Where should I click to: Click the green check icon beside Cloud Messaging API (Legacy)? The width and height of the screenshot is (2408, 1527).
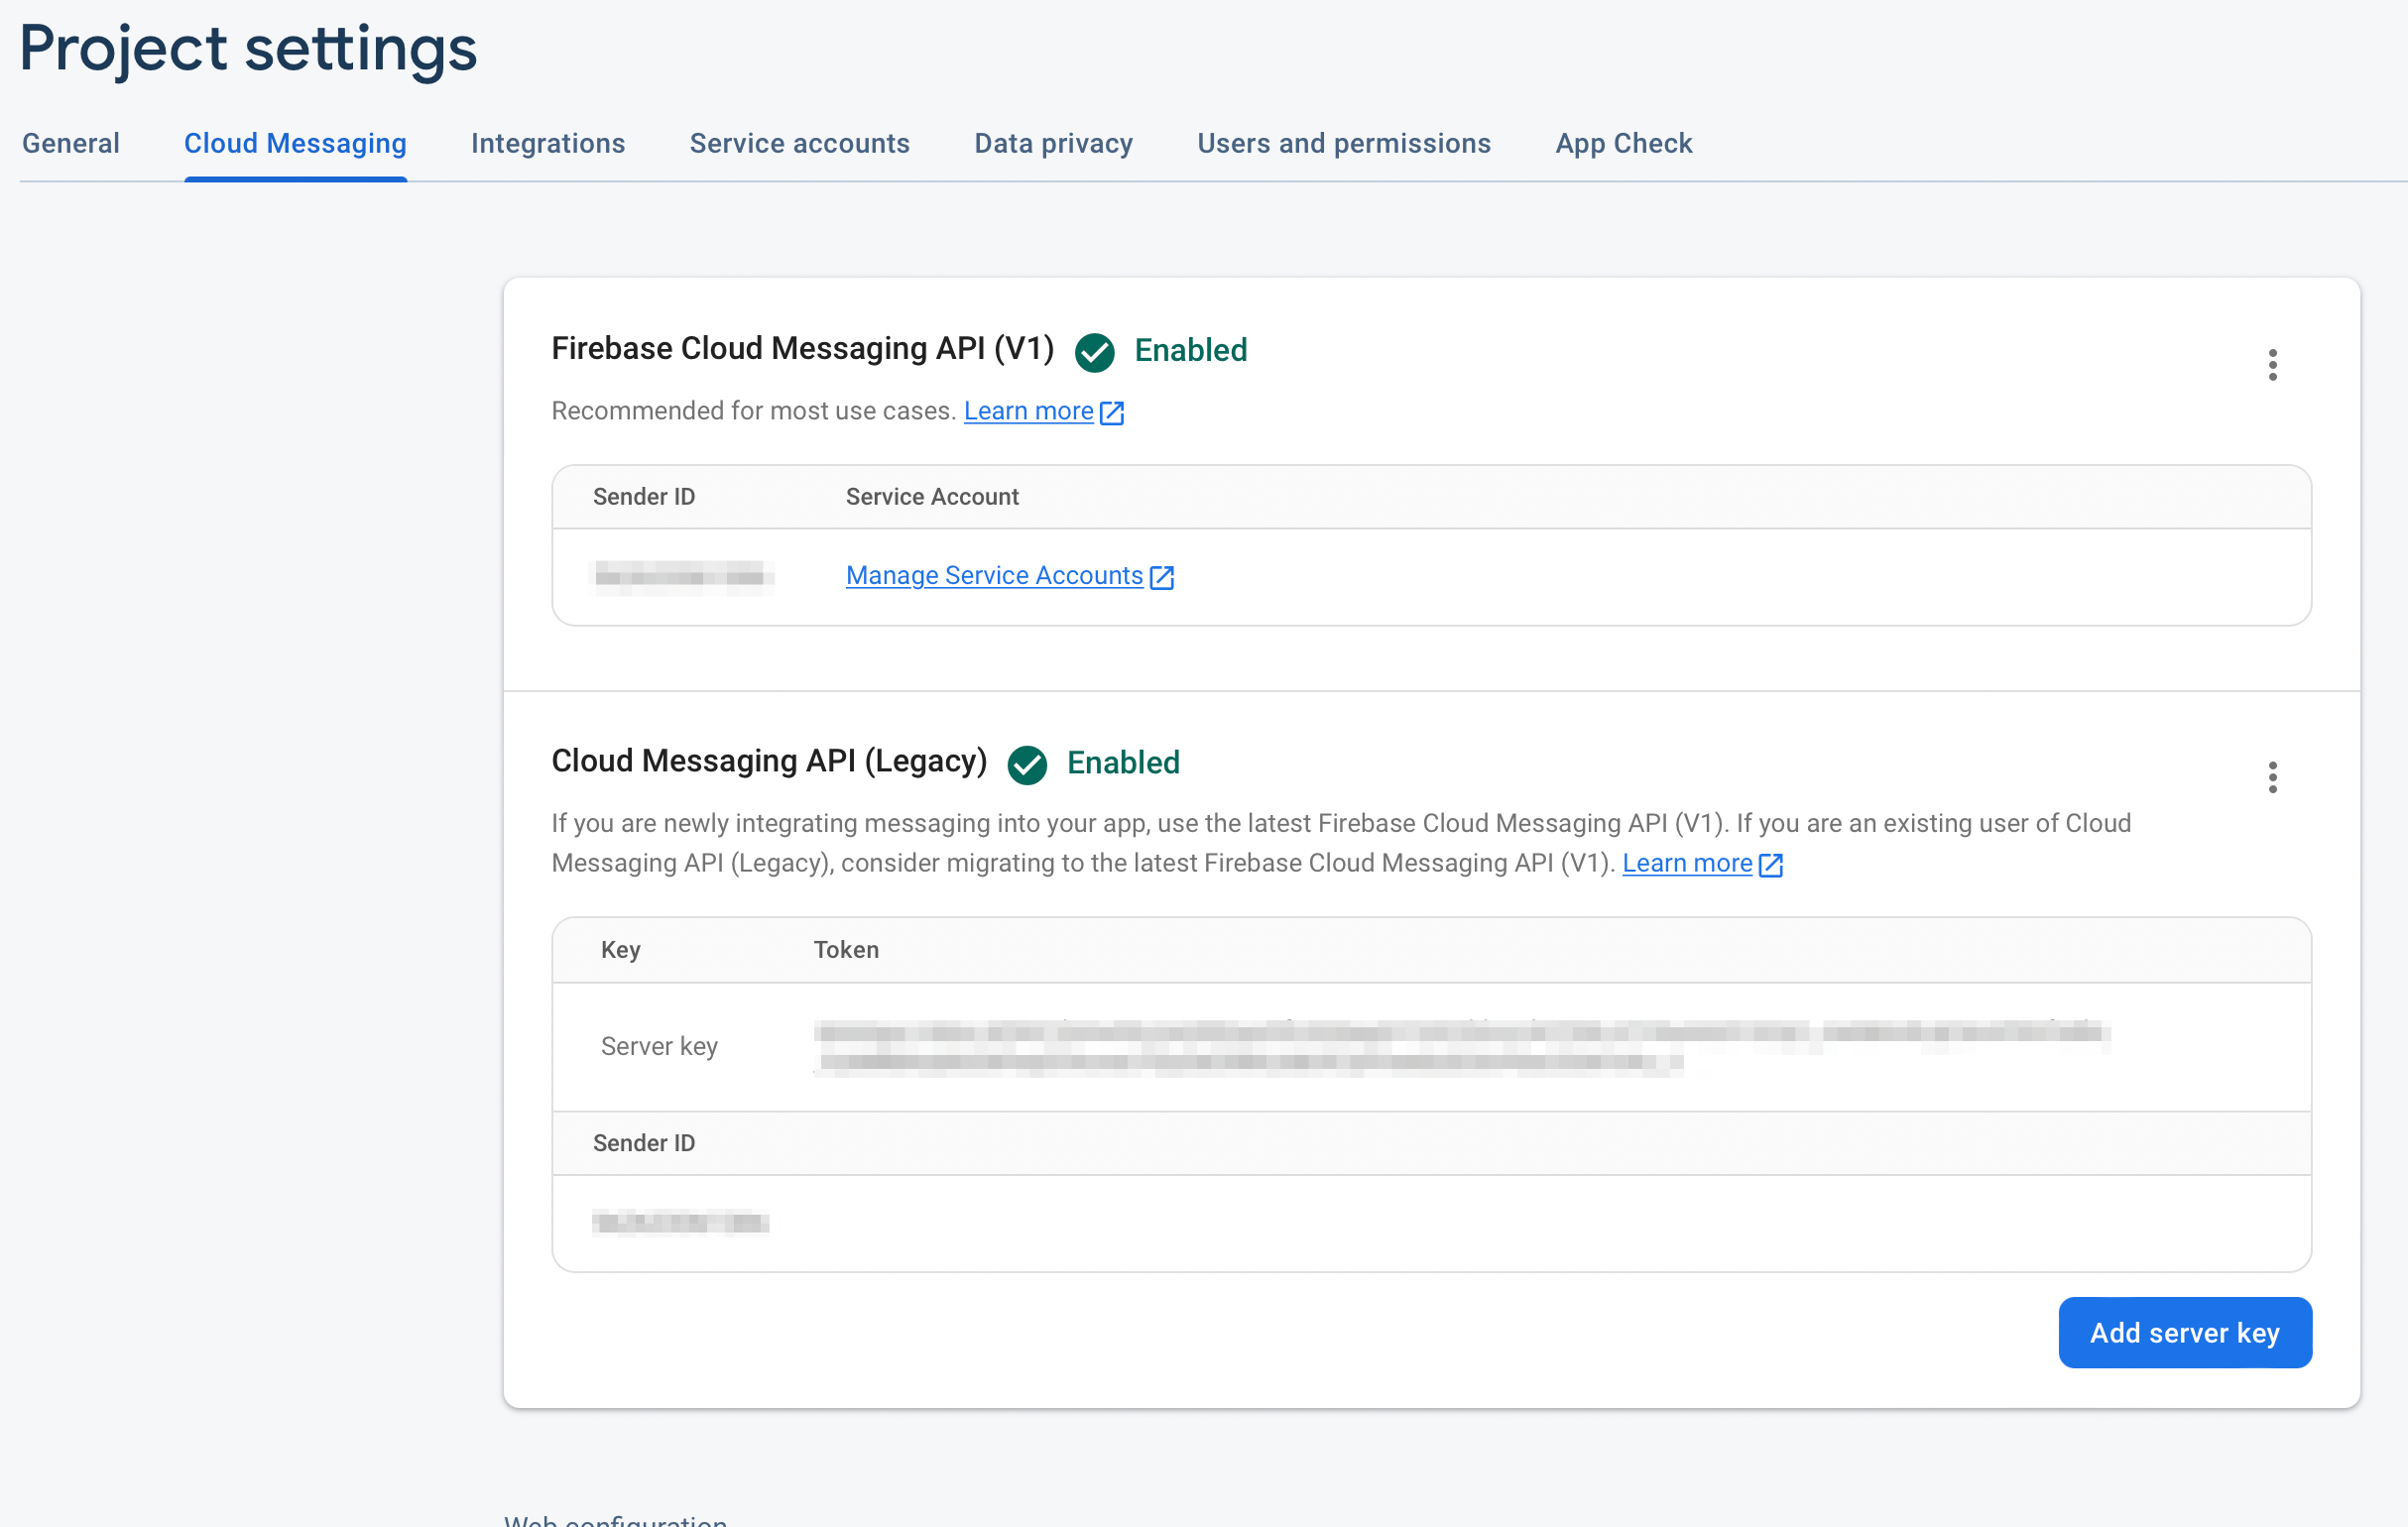tap(1027, 765)
